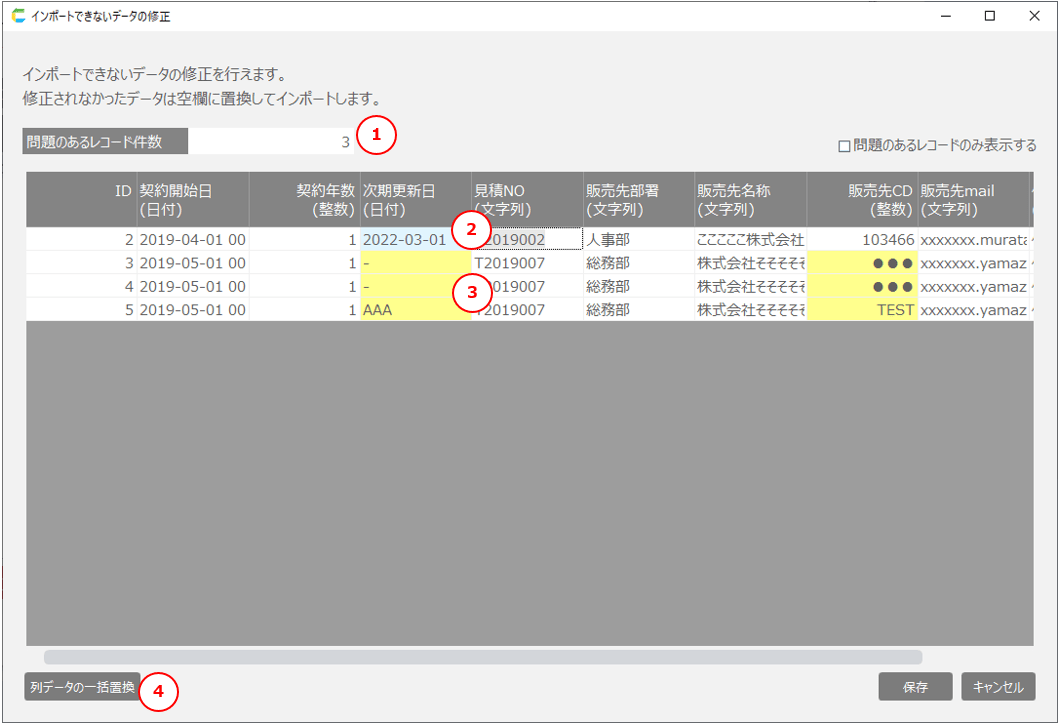Click the 販売先CD column header
The height and width of the screenshot is (725, 1060).
tap(862, 200)
